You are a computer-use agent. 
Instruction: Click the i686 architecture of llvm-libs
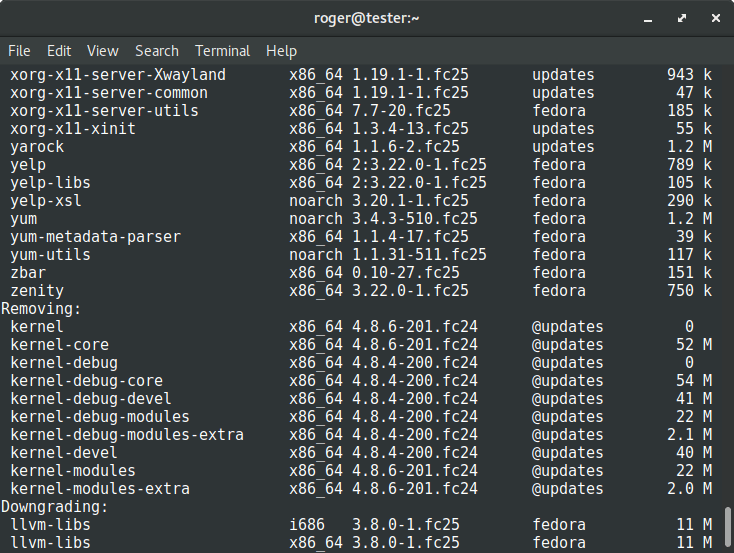click(307, 525)
